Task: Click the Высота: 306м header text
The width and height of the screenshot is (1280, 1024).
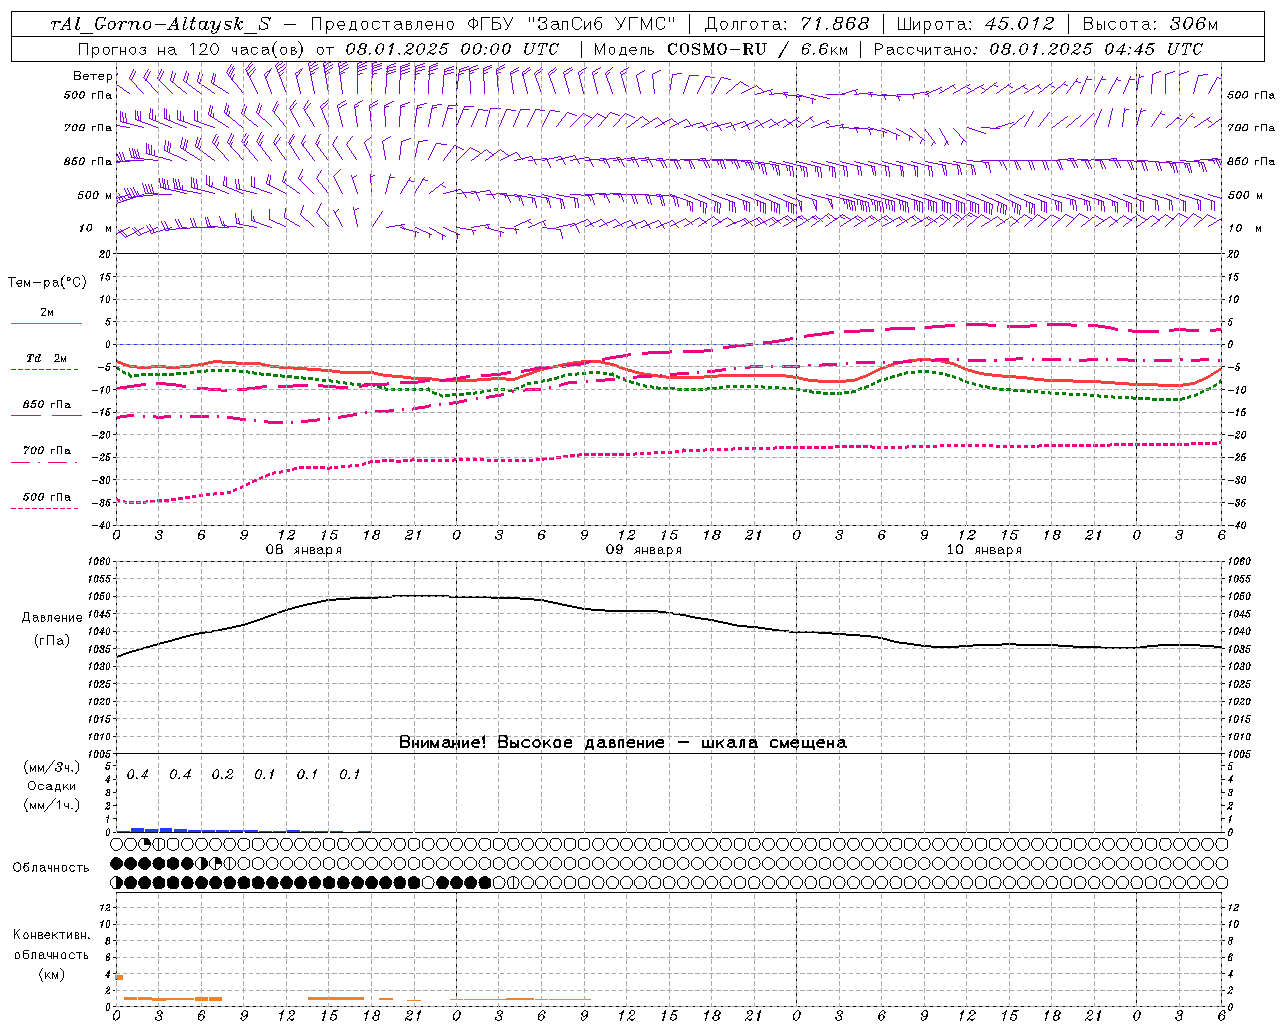Action: 1149,24
